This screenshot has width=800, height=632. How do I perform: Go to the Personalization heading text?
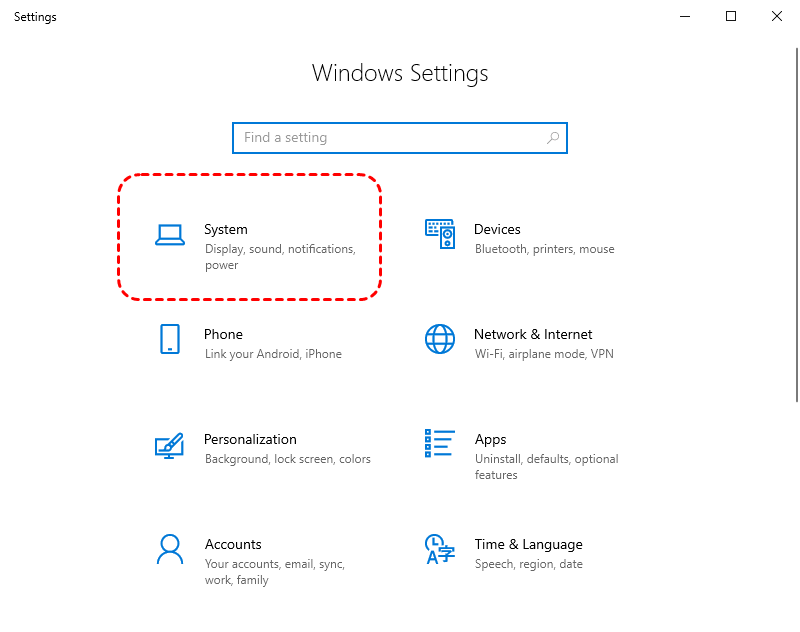click(x=250, y=439)
